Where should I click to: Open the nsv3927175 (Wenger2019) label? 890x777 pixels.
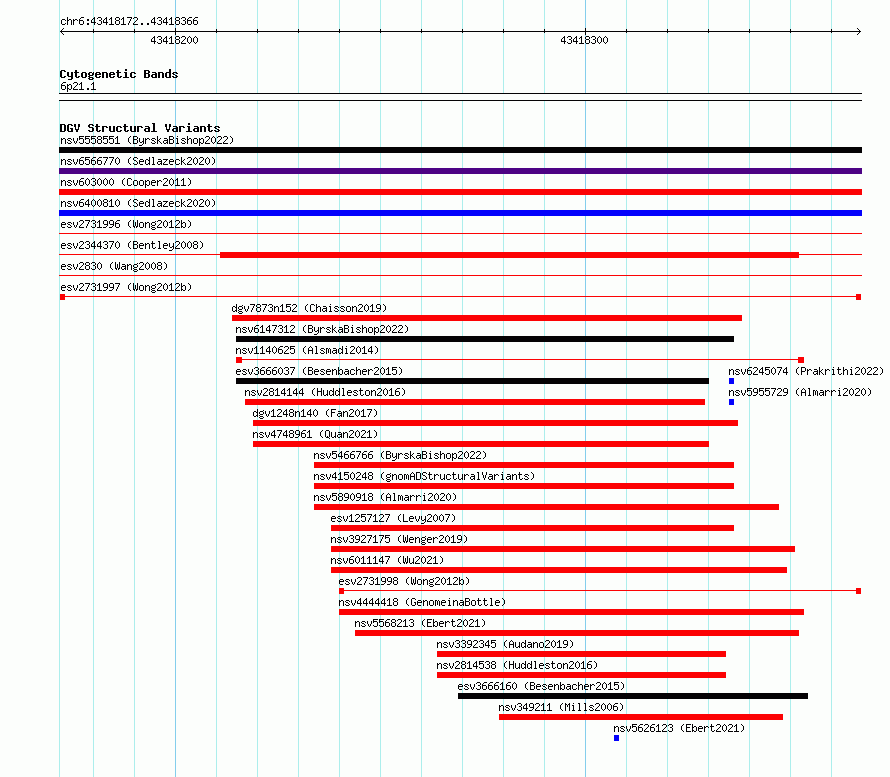pos(399,539)
